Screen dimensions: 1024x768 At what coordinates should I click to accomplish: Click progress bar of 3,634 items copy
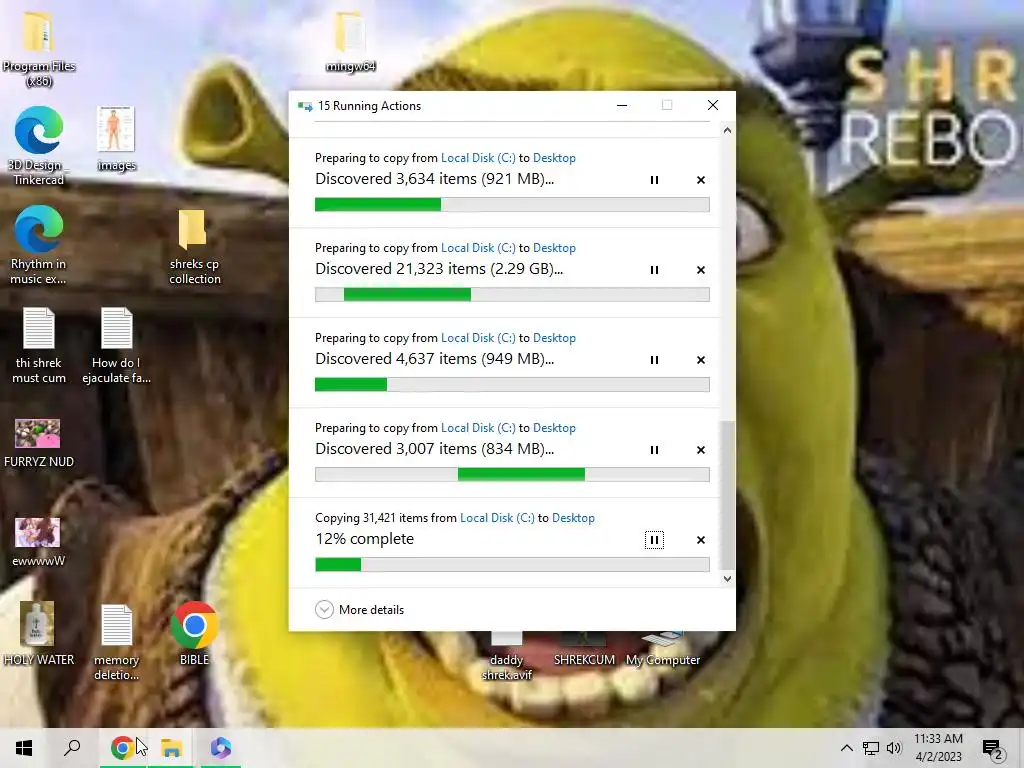click(512, 204)
